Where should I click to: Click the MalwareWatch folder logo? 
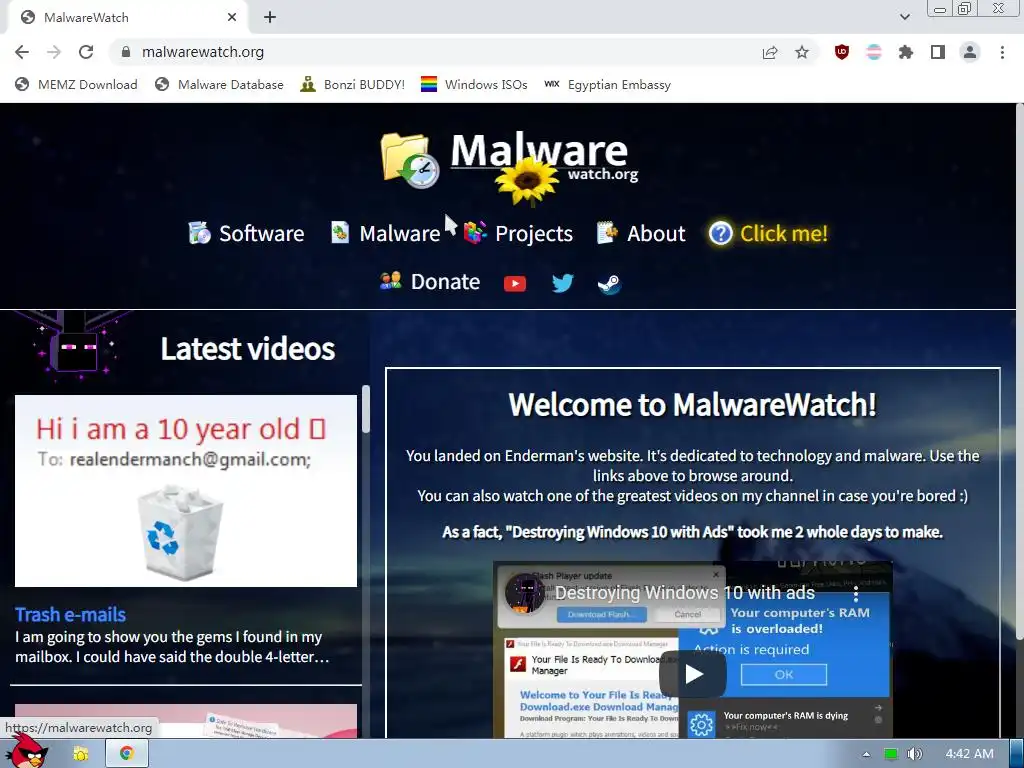coord(409,161)
